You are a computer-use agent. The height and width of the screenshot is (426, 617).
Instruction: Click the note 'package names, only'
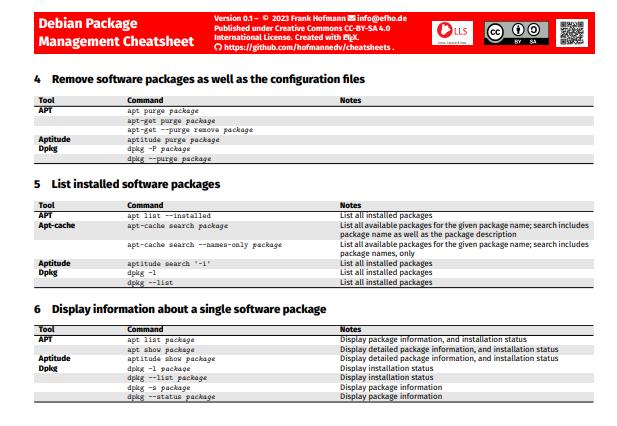point(377,254)
